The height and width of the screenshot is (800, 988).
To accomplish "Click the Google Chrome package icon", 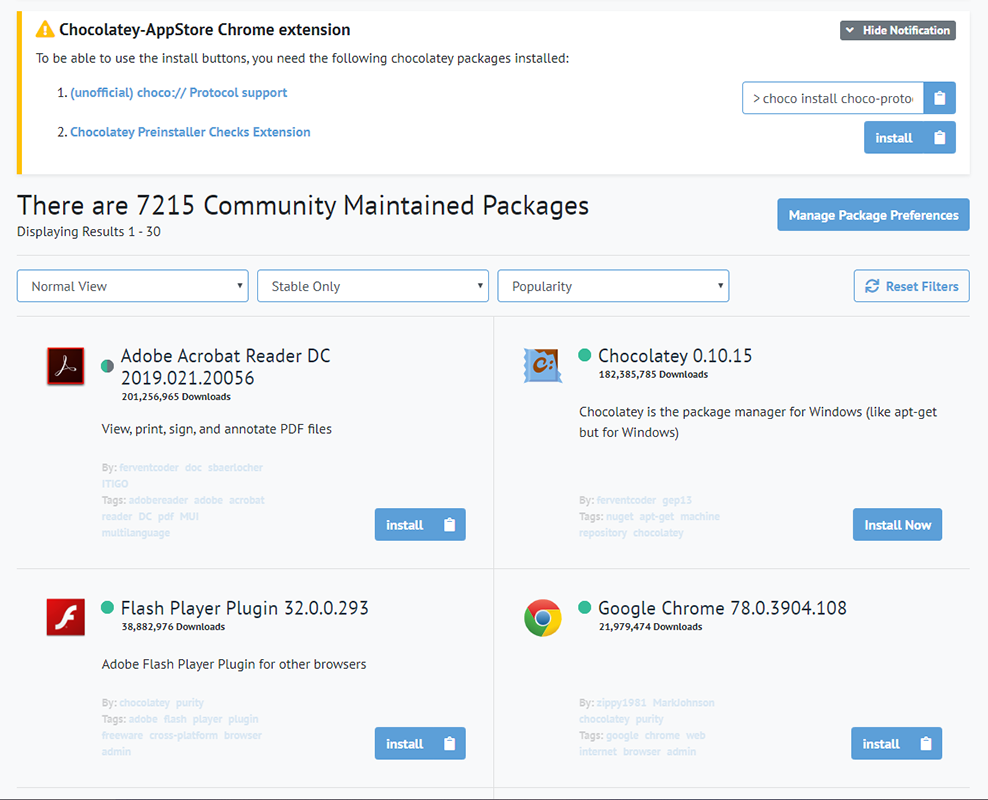I will click(x=542, y=617).
